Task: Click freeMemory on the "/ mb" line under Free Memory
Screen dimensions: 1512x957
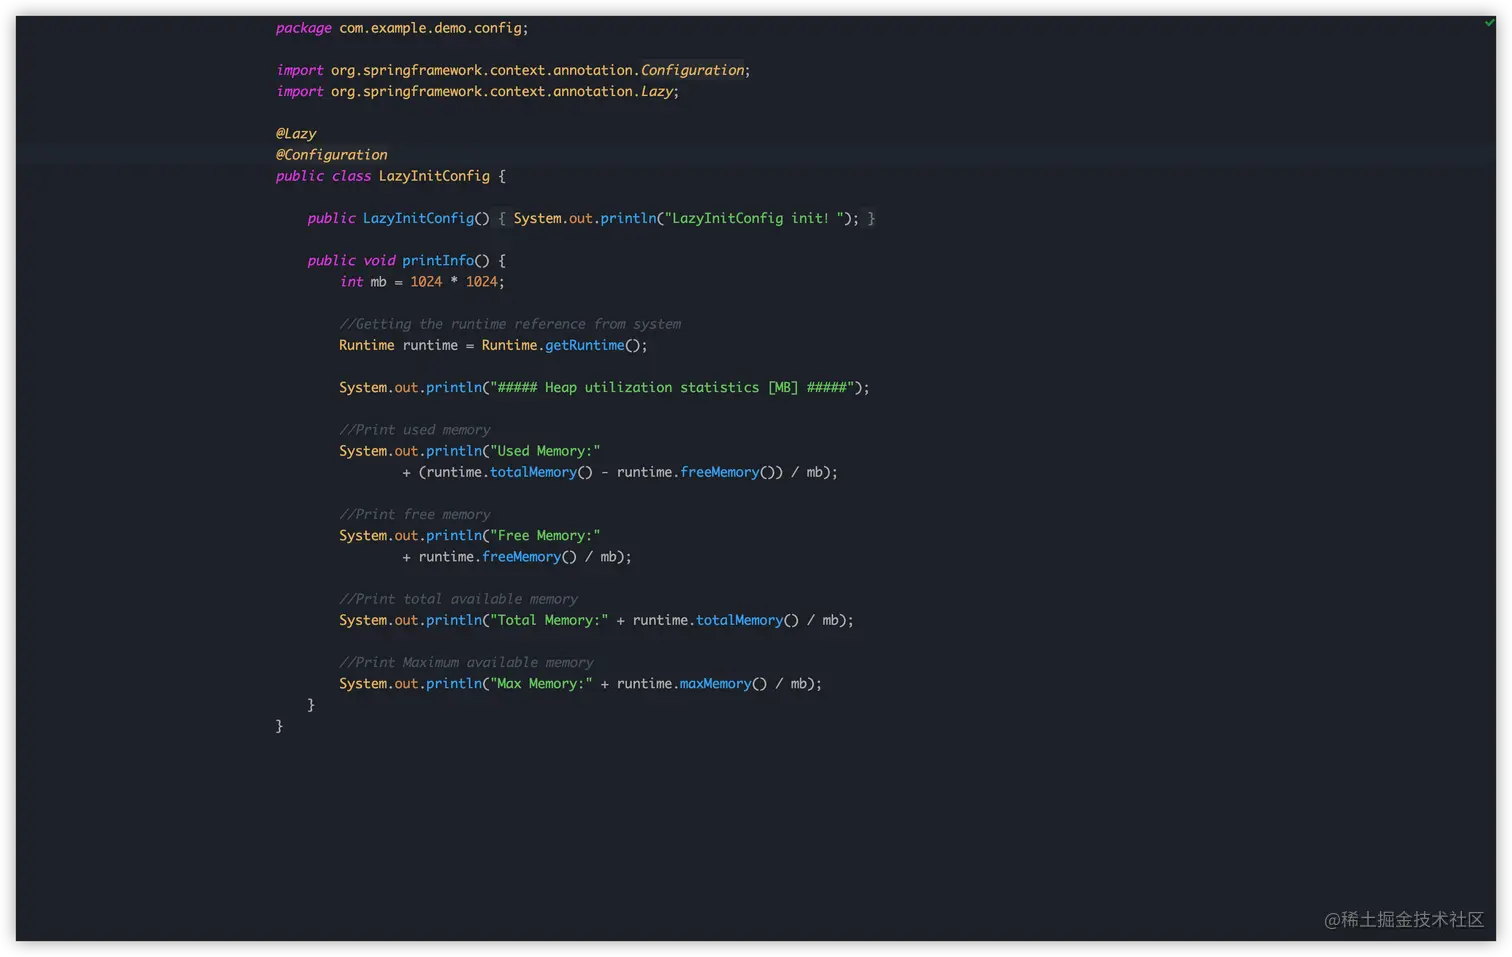Action: click(x=521, y=557)
